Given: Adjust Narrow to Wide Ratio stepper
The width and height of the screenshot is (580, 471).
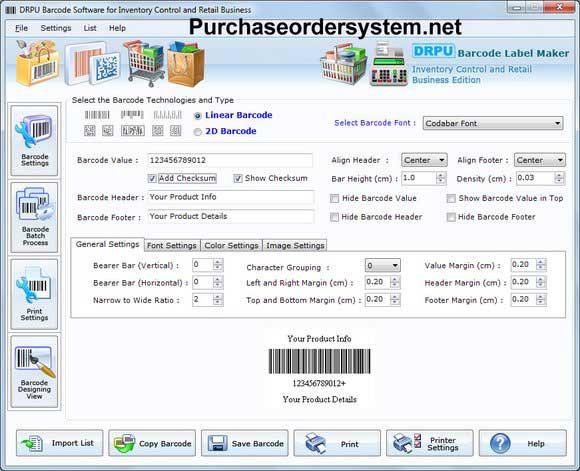Looking at the screenshot, I should coord(218,299).
